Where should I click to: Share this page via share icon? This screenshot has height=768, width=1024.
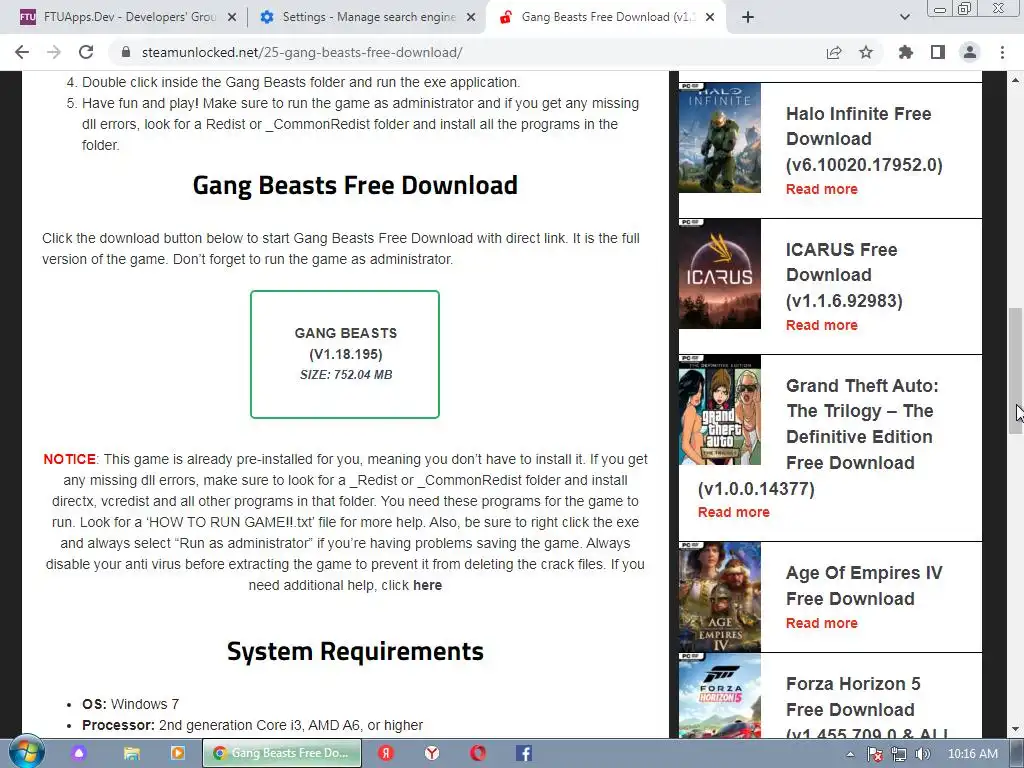coord(834,52)
